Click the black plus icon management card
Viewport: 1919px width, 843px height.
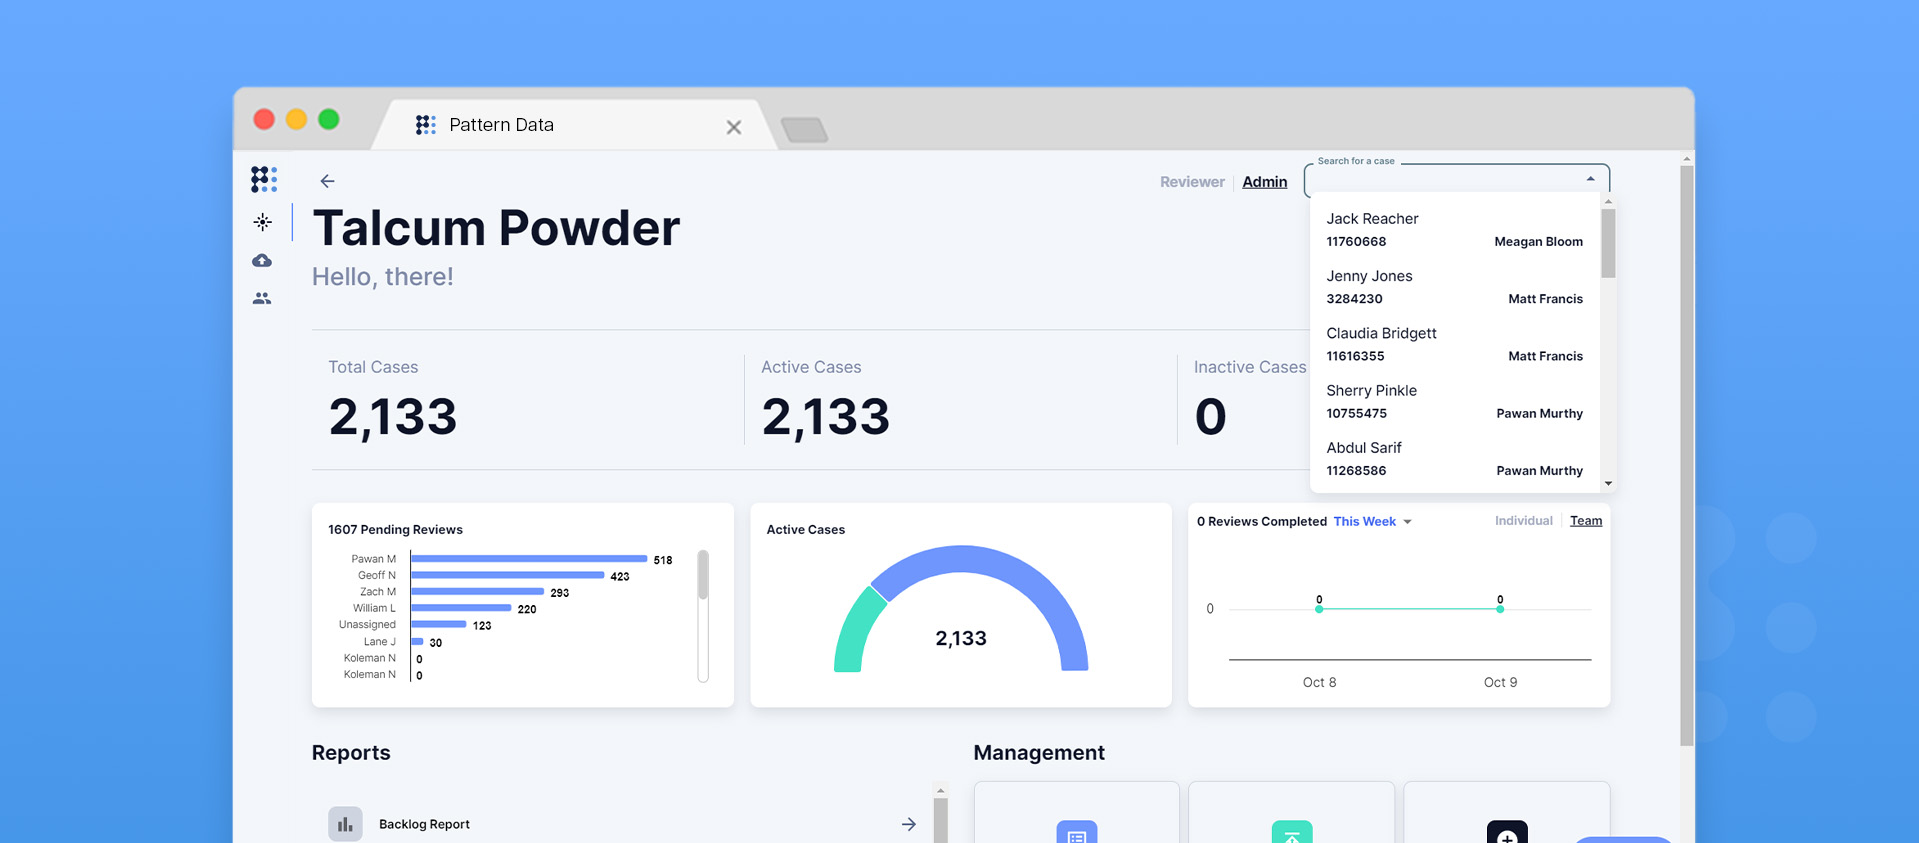click(1507, 832)
